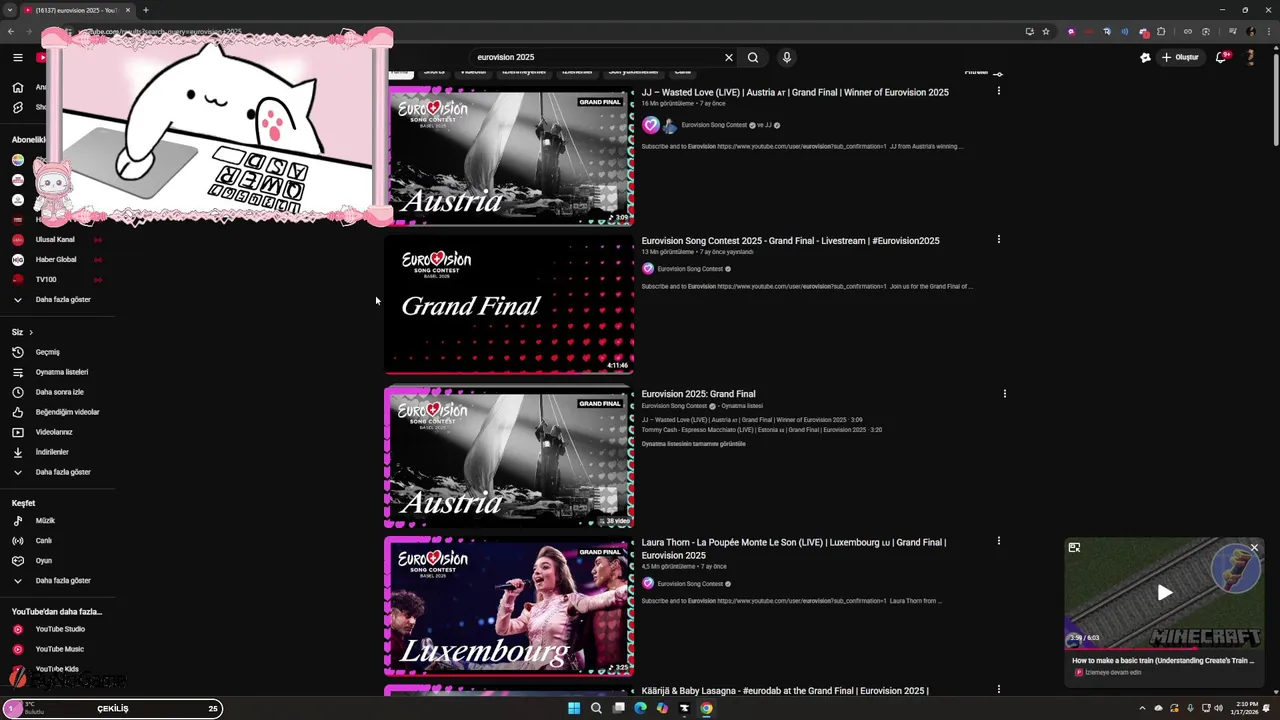
Task: Open JJ – Wasted Love video title
Action: tap(795, 92)
